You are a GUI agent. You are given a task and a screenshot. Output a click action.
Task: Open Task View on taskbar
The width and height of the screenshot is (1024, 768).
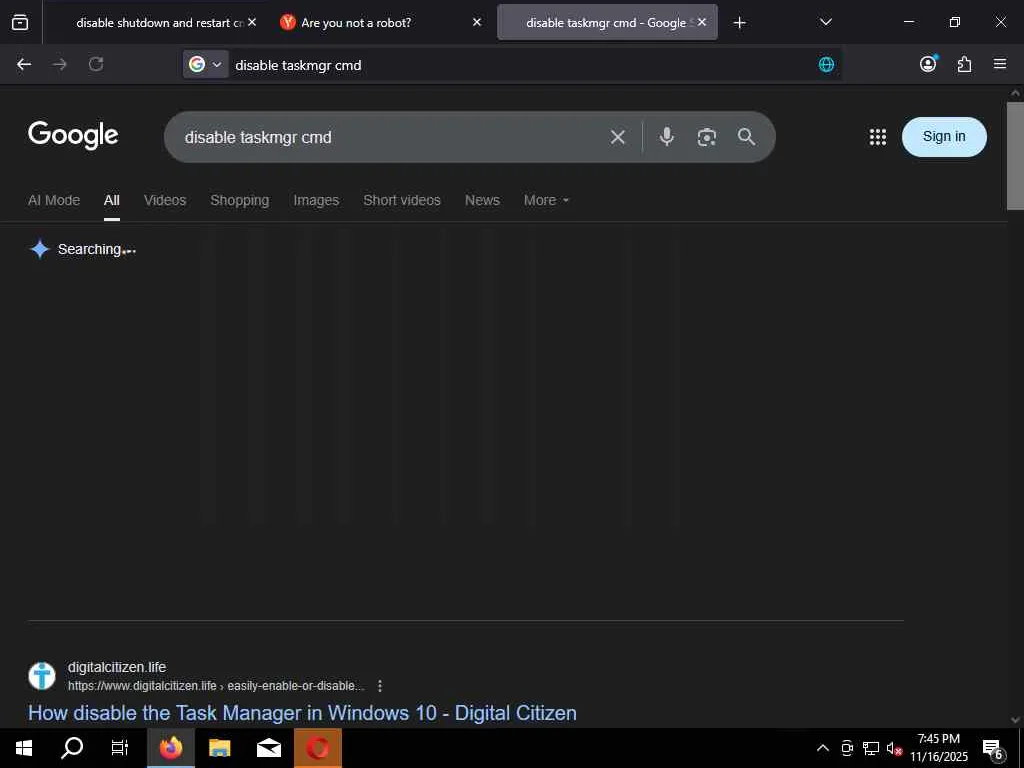click(120, 748)
